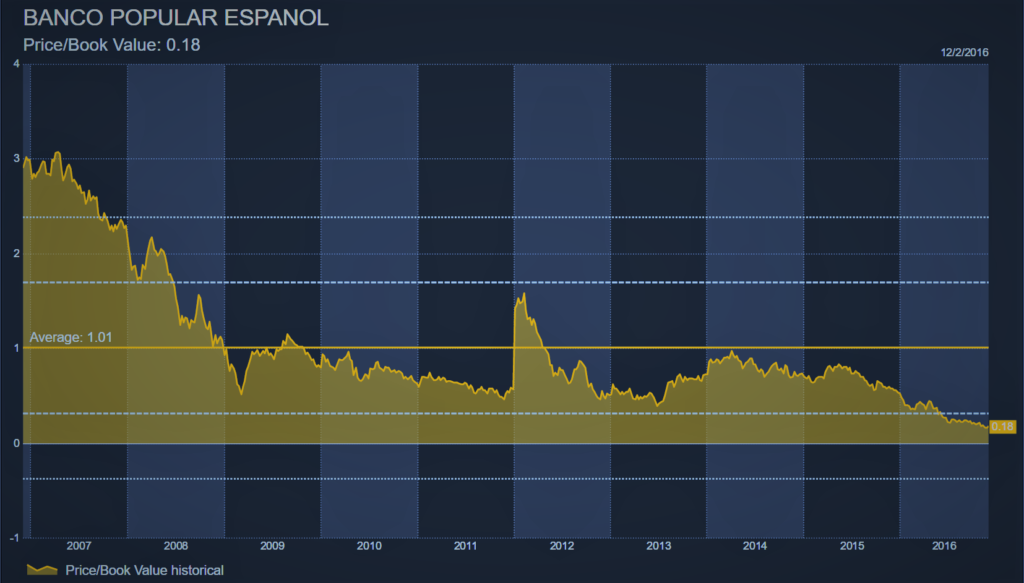Viewport: 1024px width, 583px height.
Task: Select the 2016 x-axis year label
Action: pyautogui.click(x=944, y=546)
